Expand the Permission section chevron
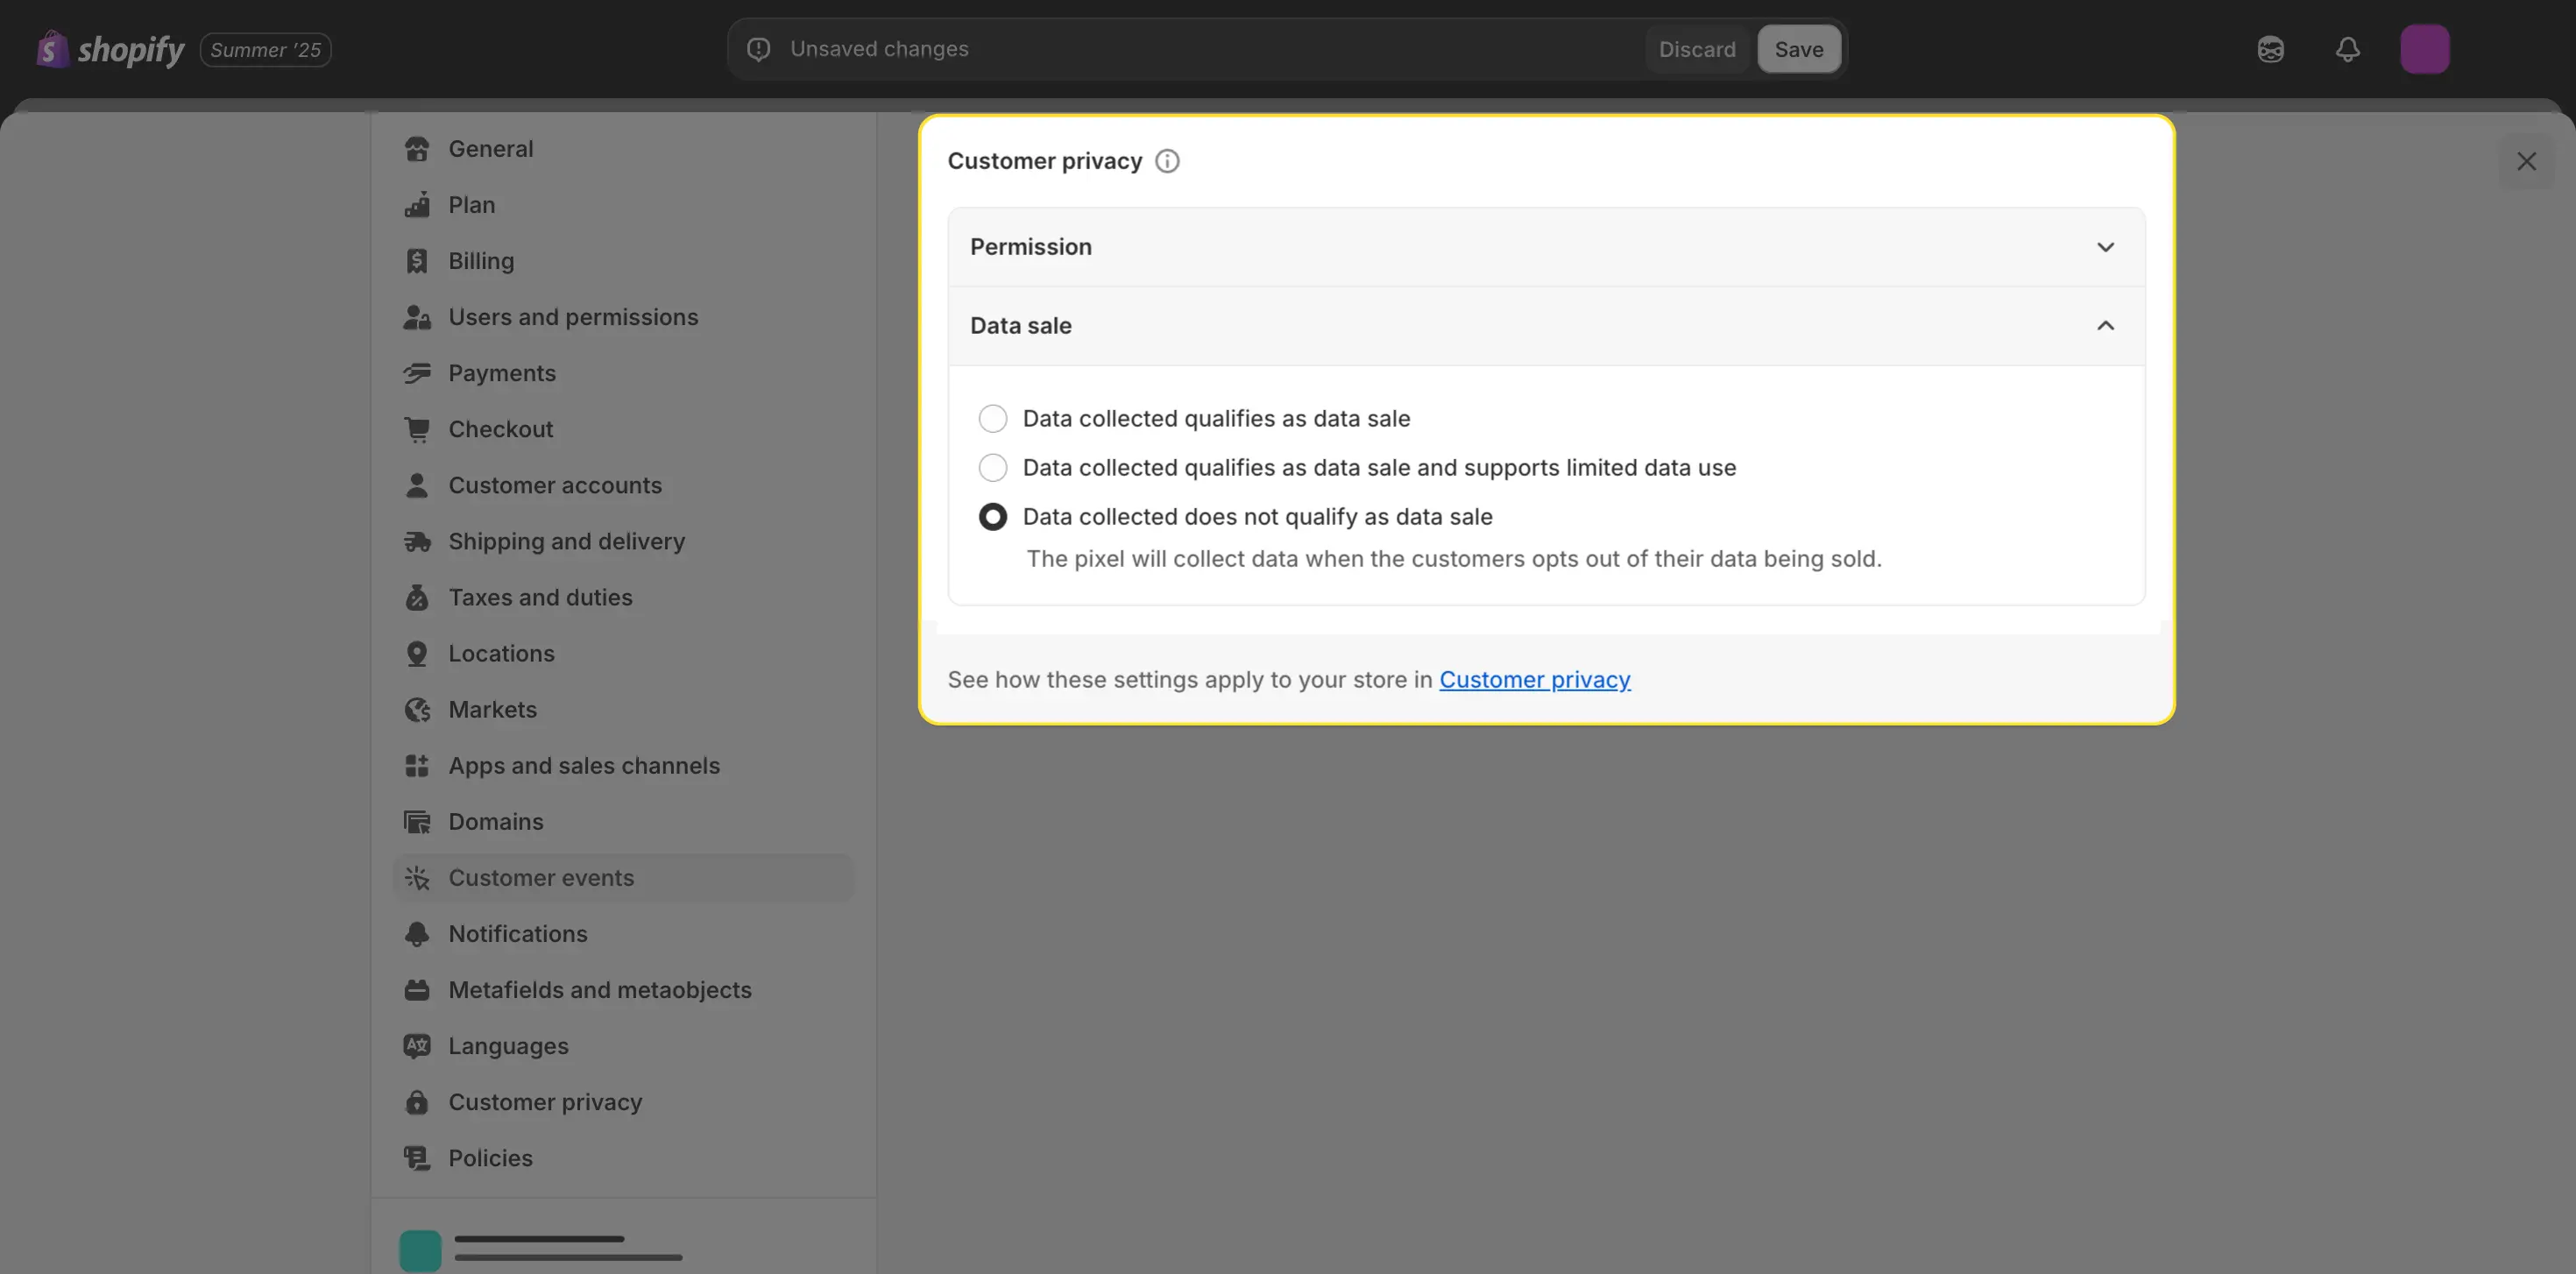The width and height of the screenshot is (2576, 1274). [2105, 247]
